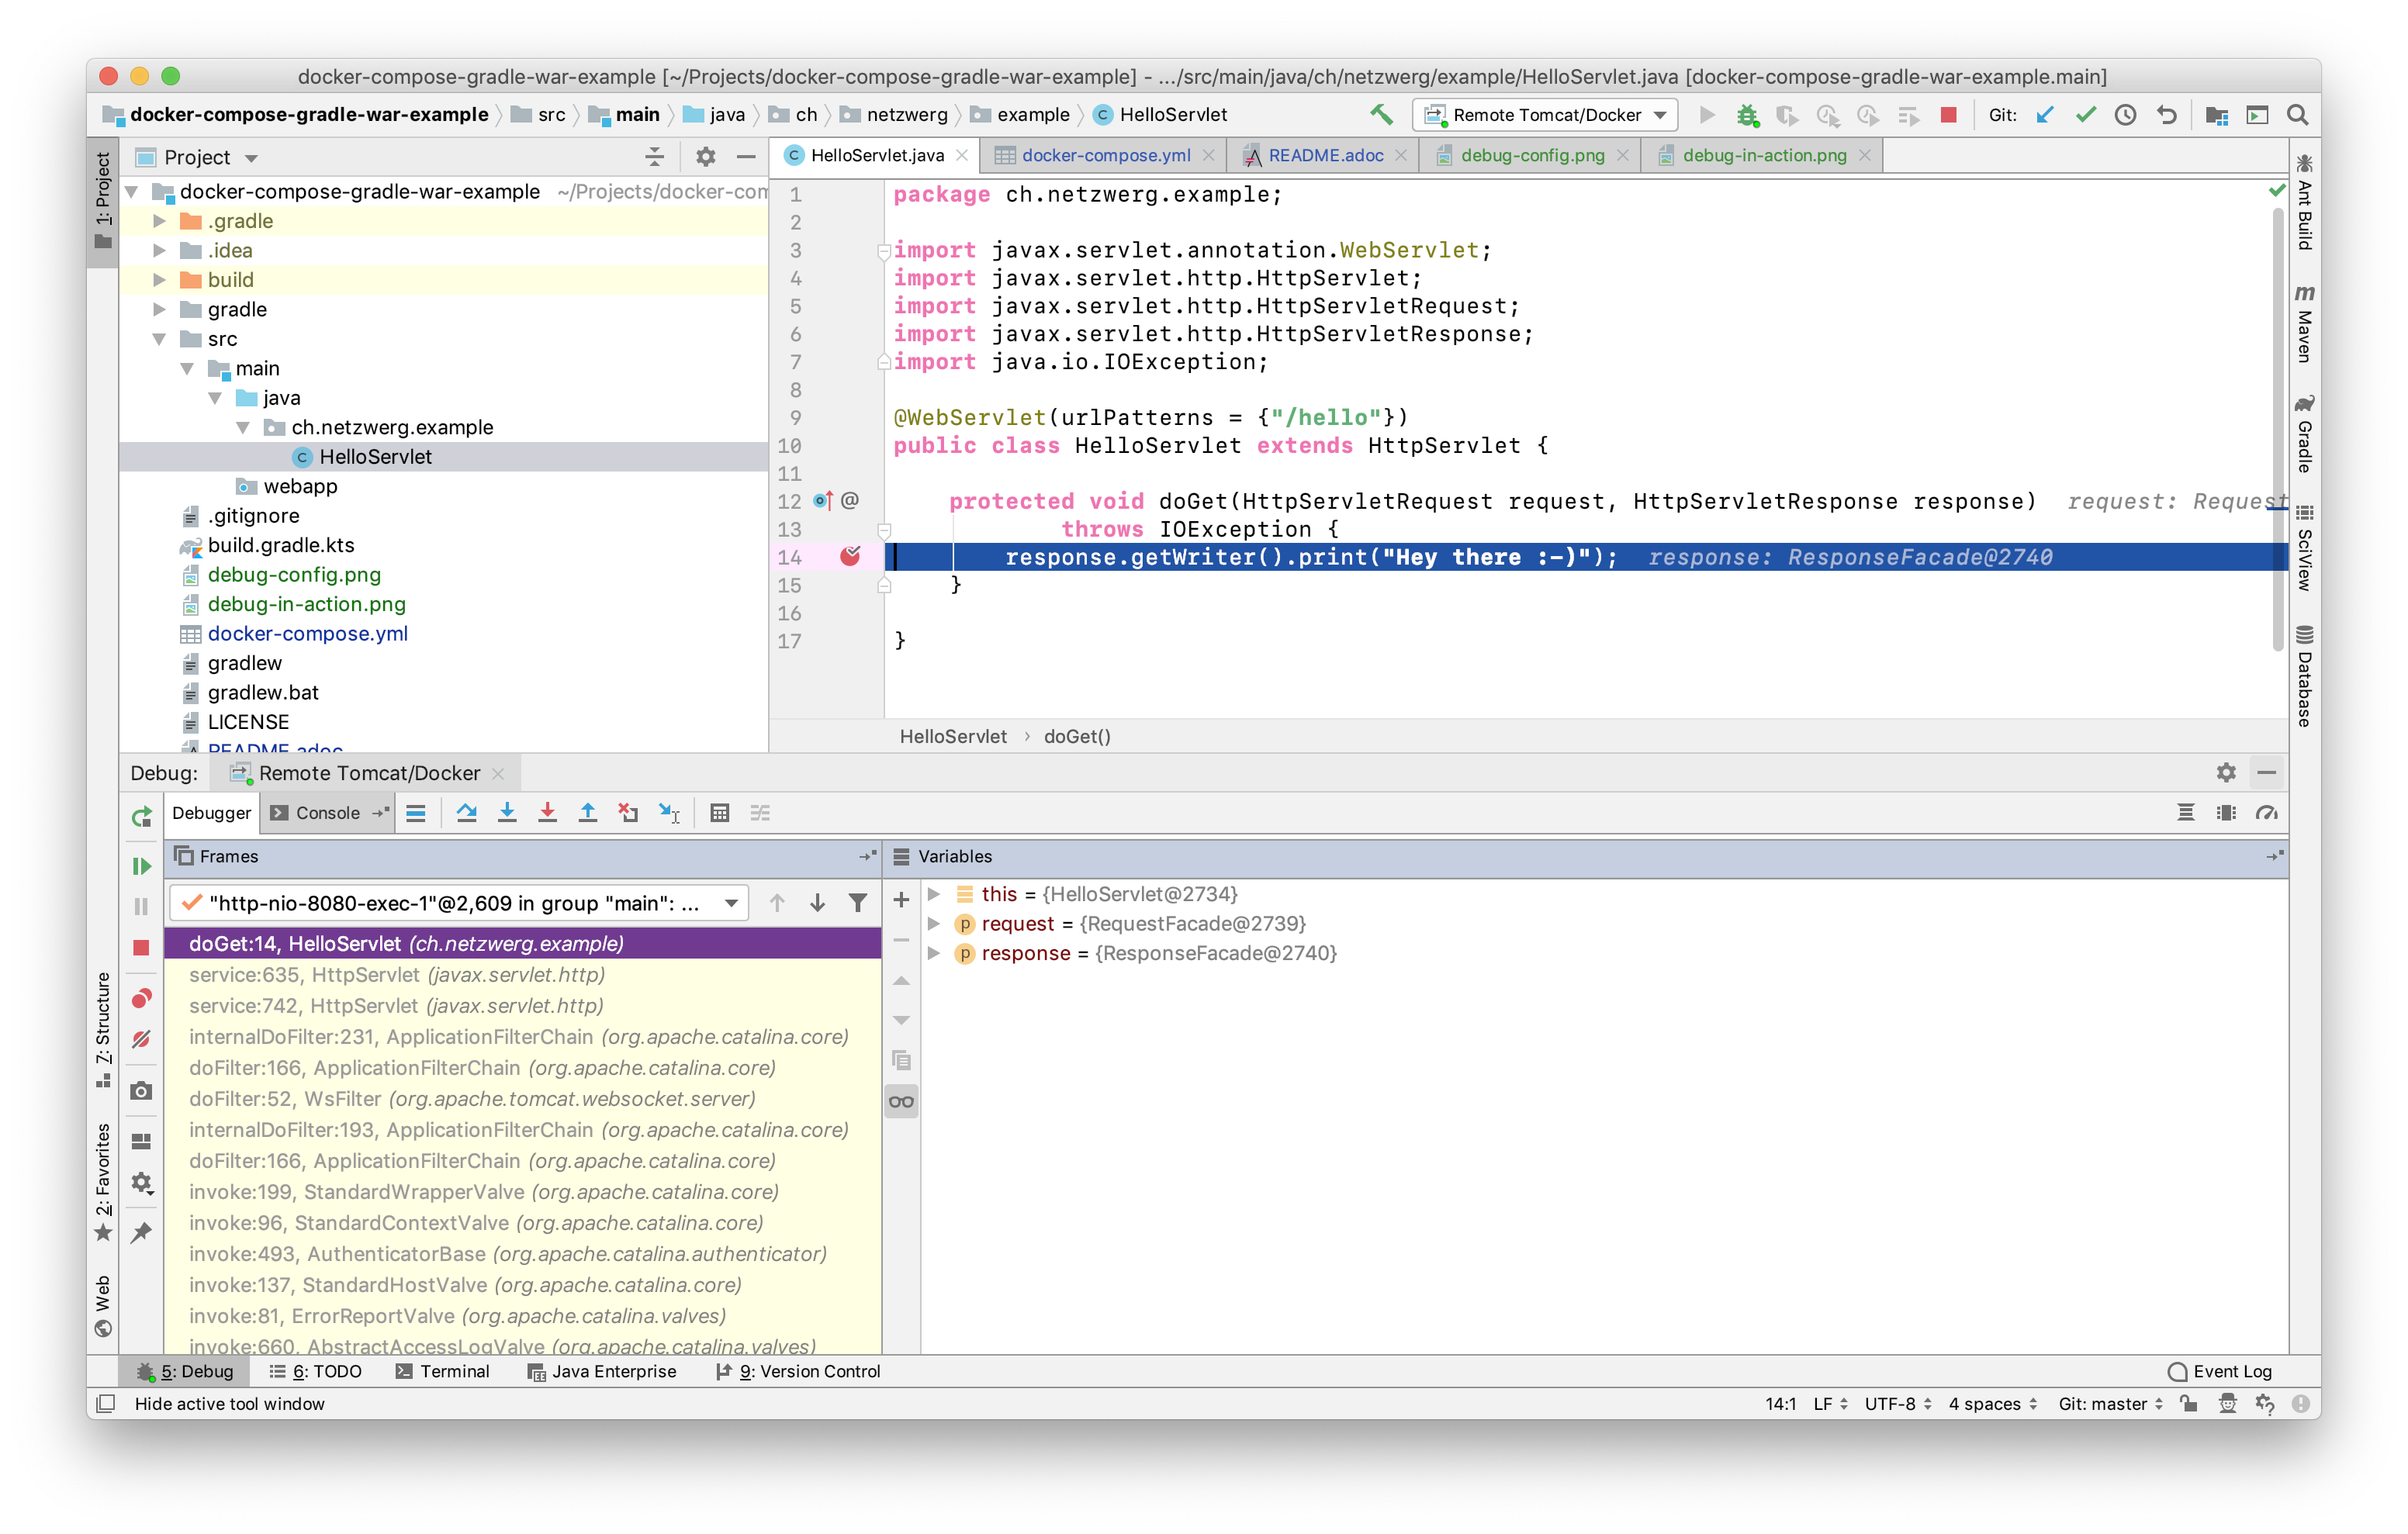Expand the build folder in project tree
2408x1534 pixels.
pyautogui.click(x=159, y=280)
